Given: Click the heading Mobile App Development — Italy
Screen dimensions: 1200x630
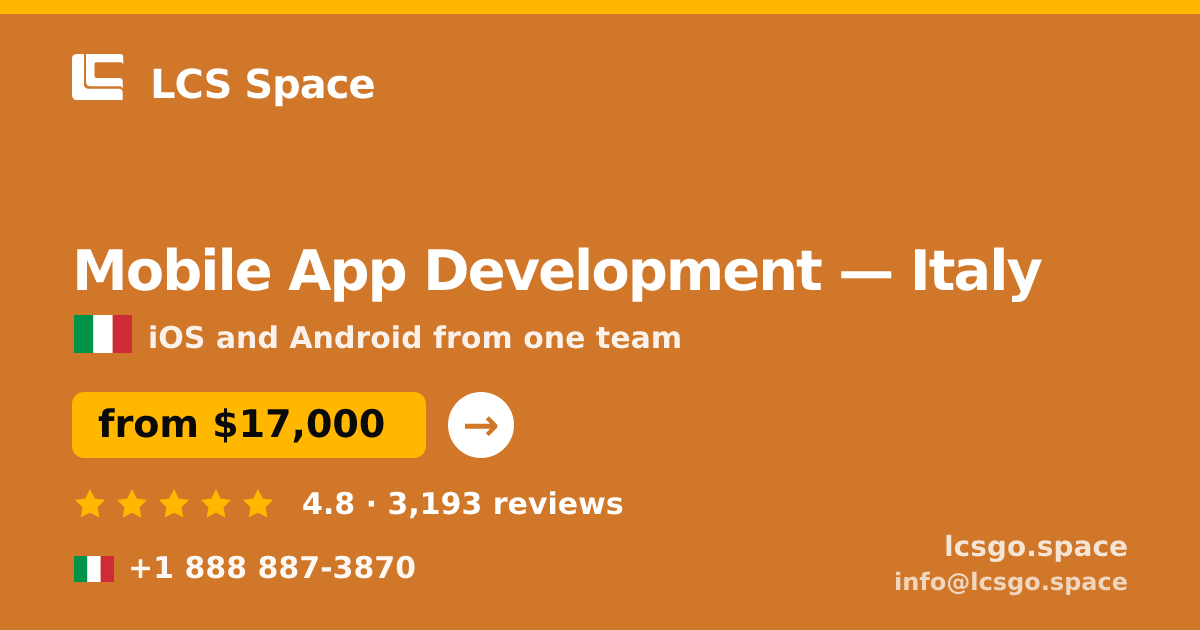Looking at the screenshot, I should coord(557,271).
